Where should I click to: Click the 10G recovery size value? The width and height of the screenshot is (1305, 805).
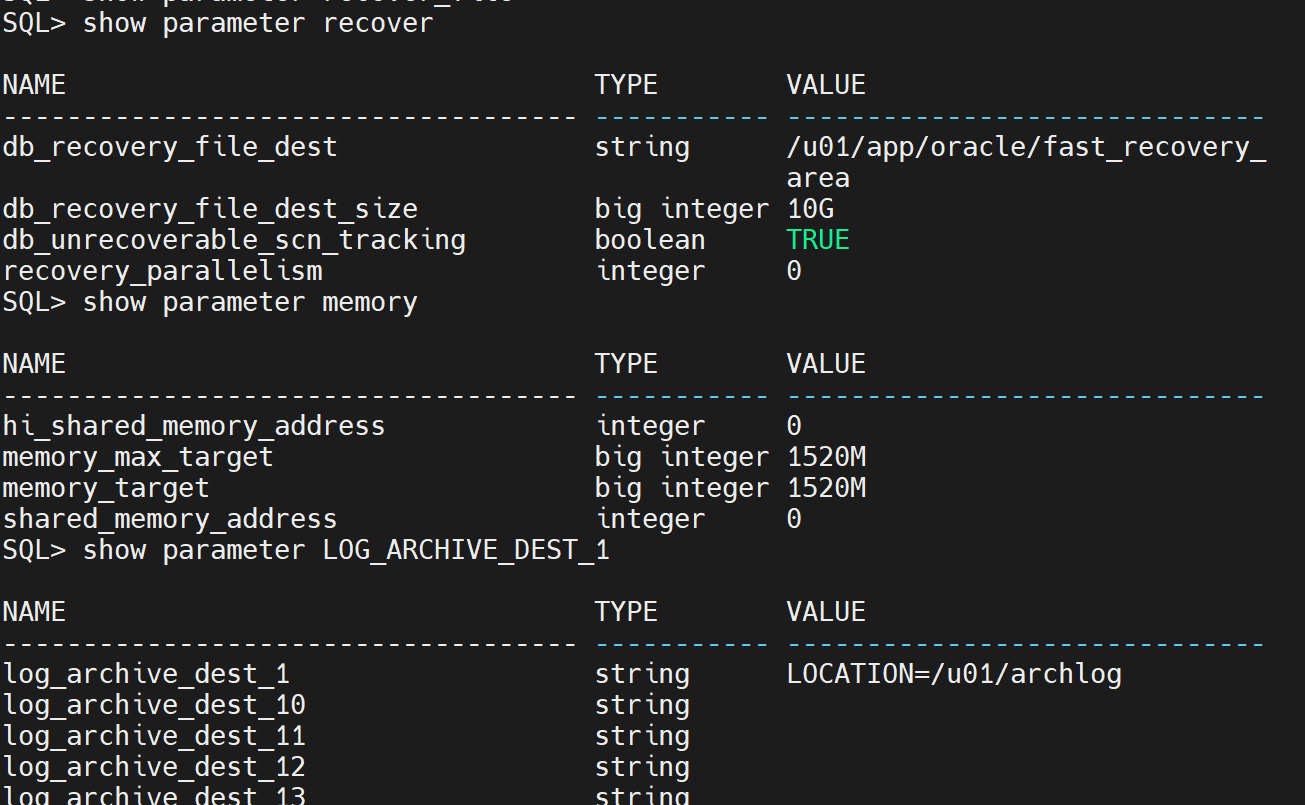tap(810, 209)
